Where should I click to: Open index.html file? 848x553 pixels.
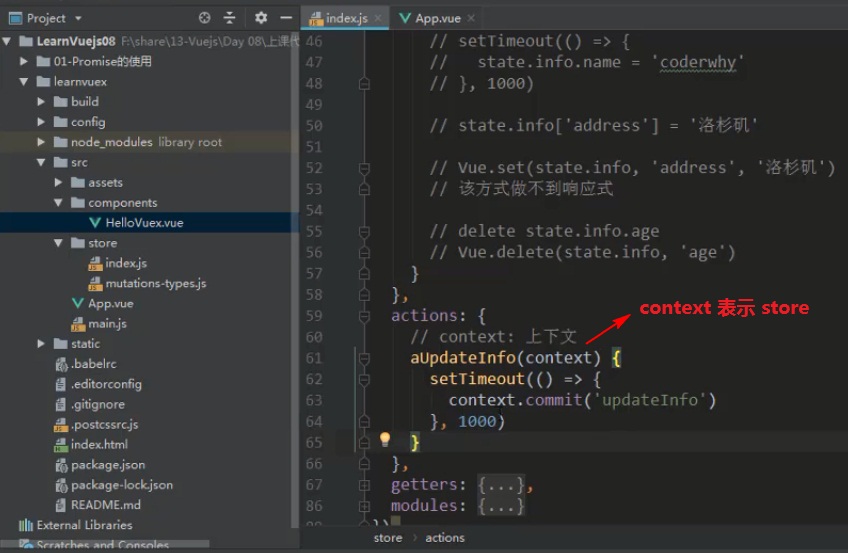coord(99,445)
